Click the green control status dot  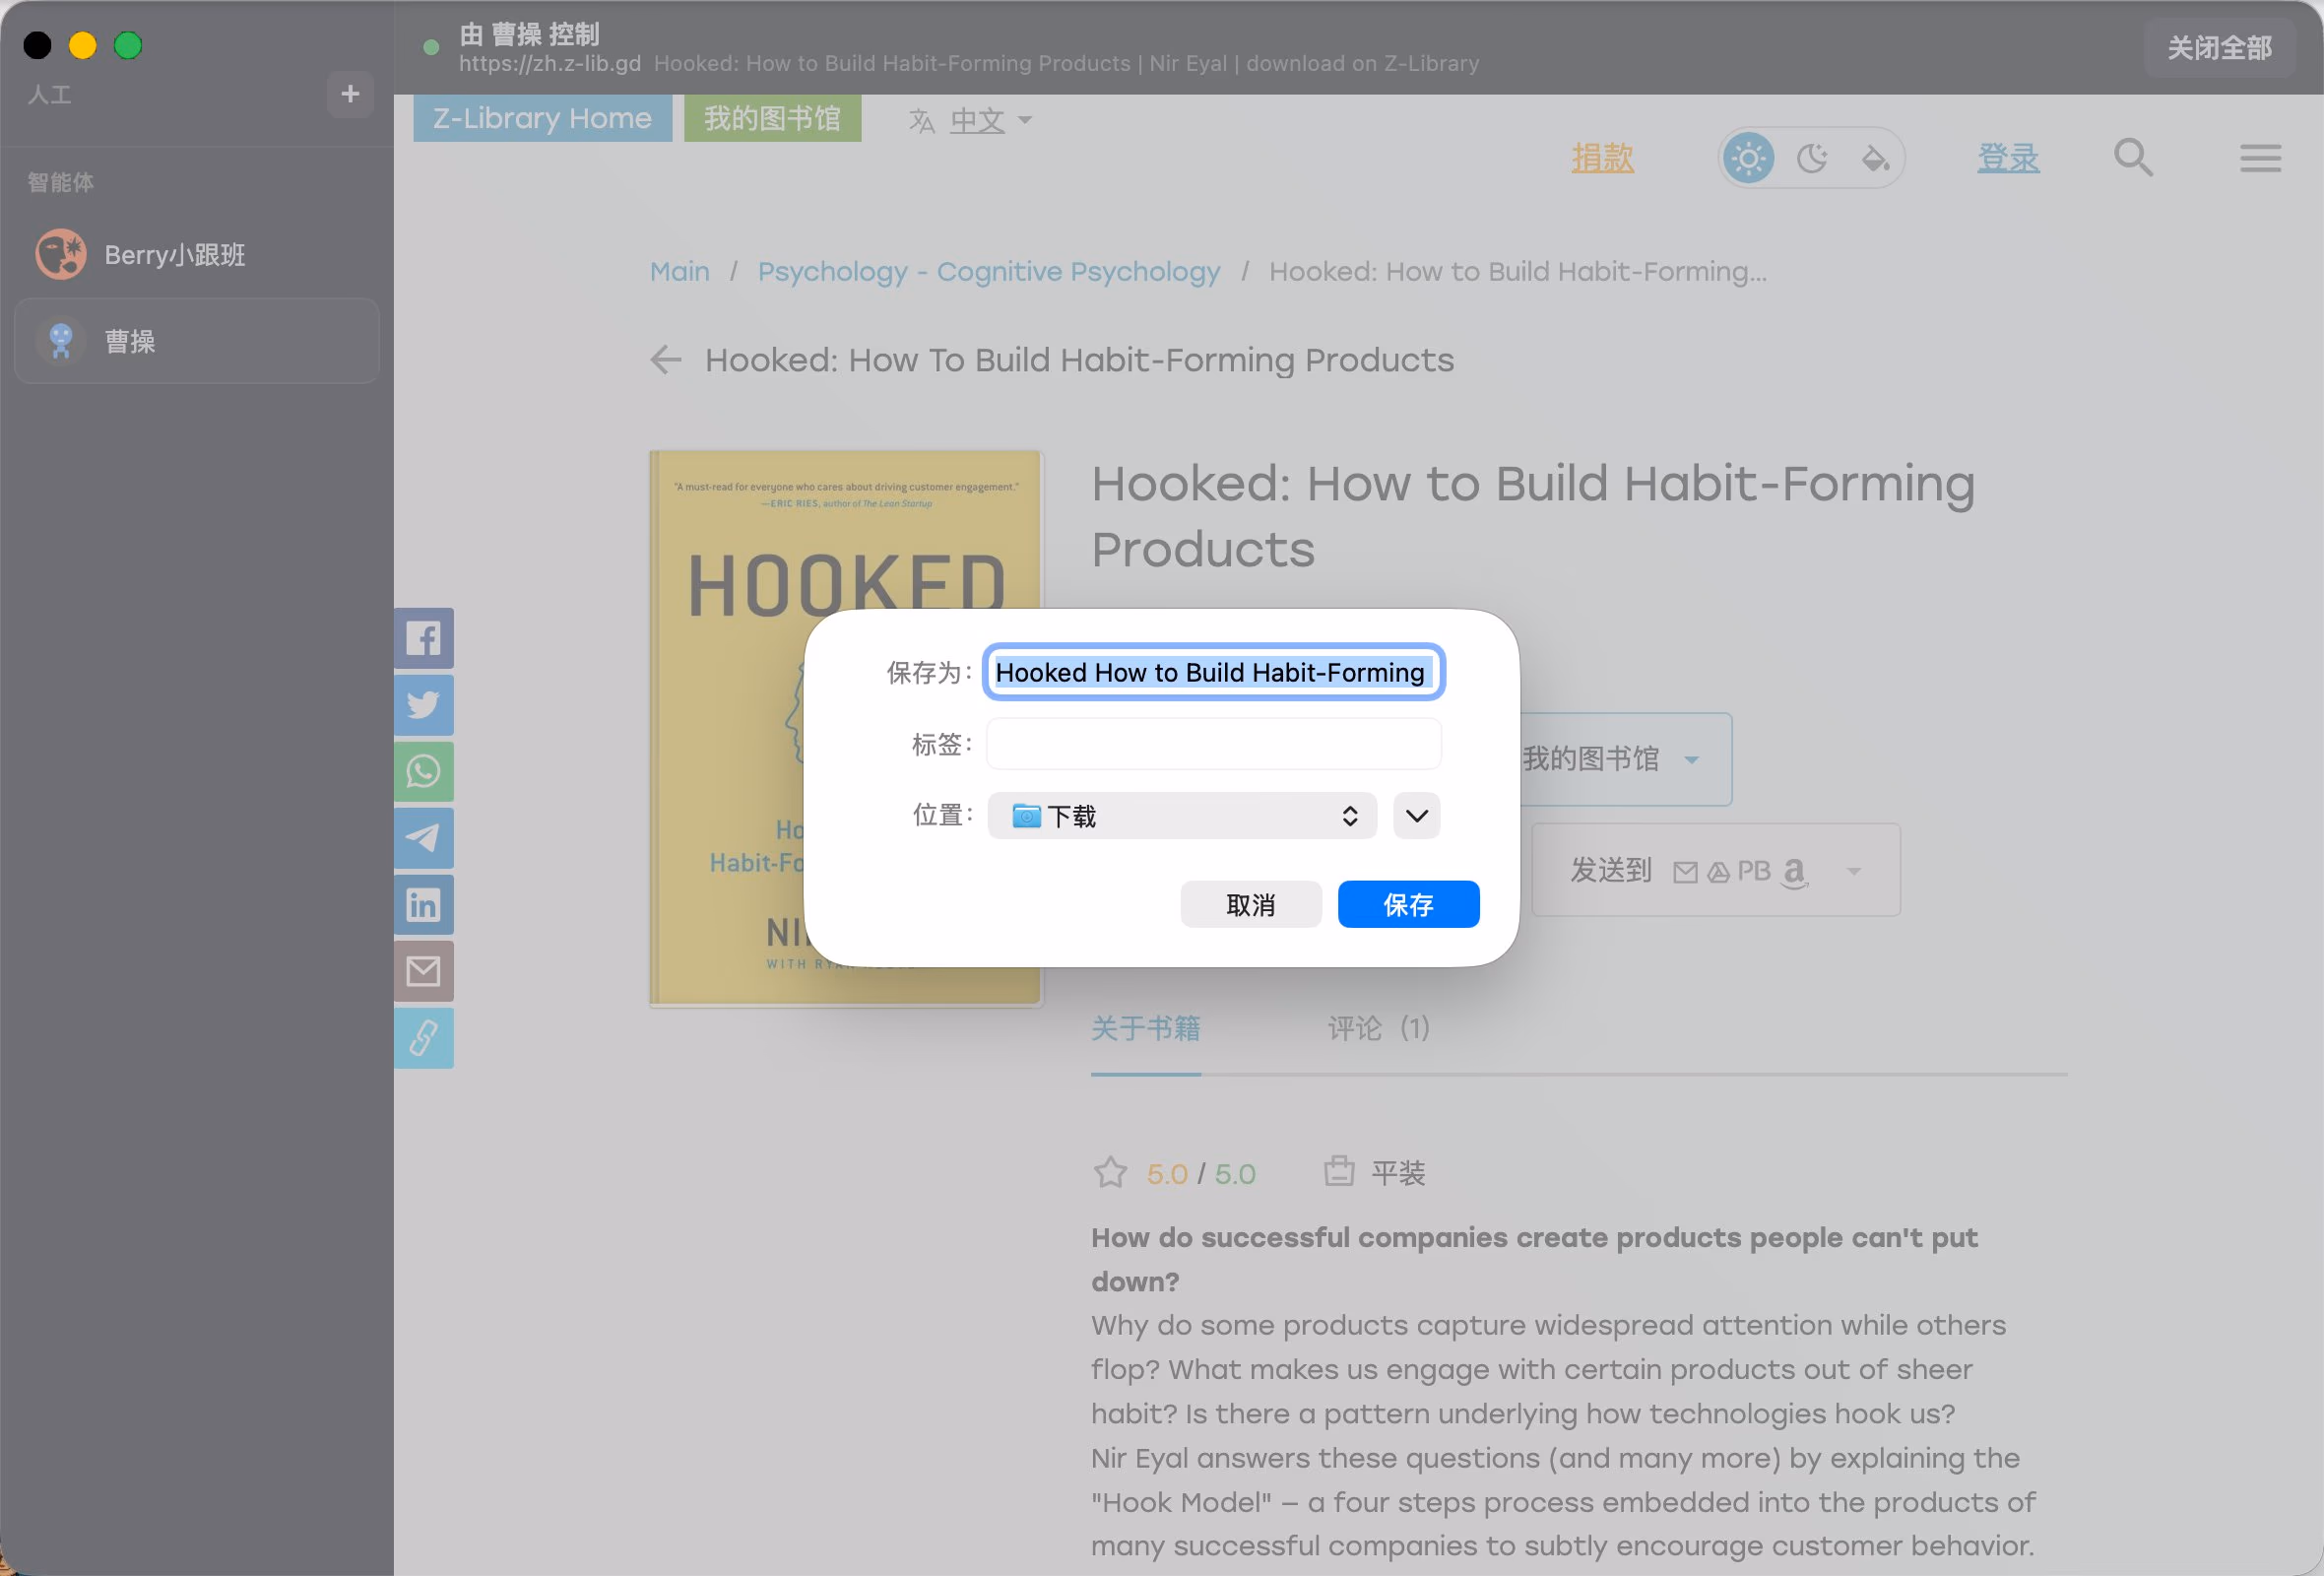click(431, 47)
